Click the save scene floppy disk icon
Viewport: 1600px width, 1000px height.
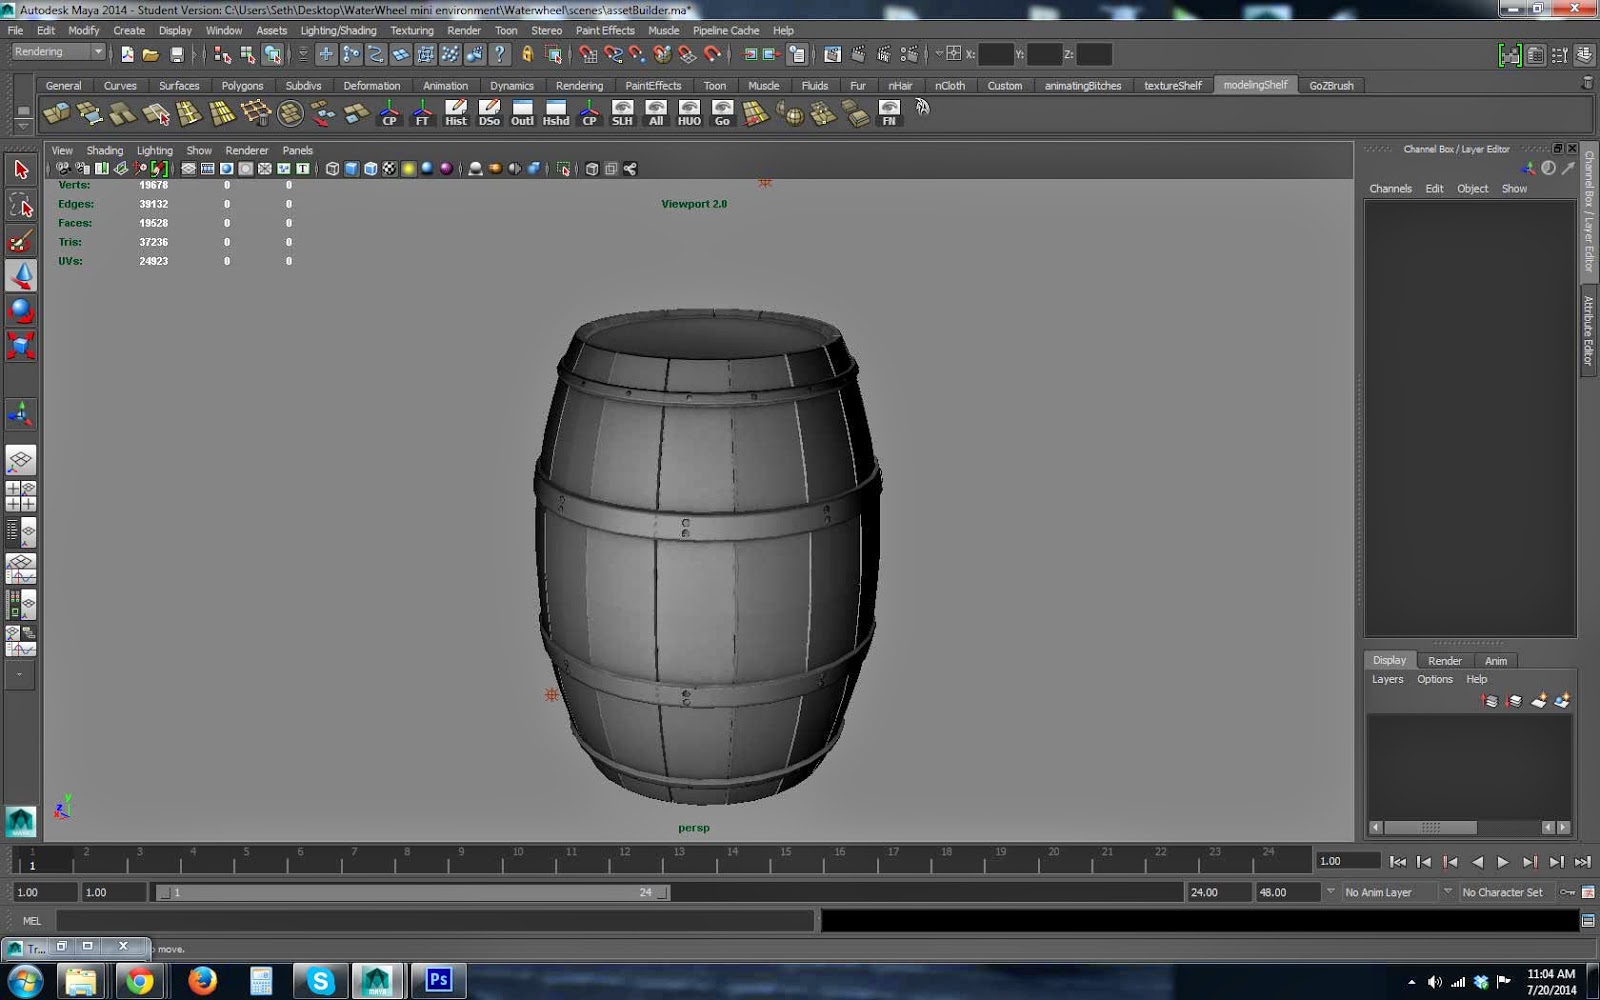pos(177,55)
